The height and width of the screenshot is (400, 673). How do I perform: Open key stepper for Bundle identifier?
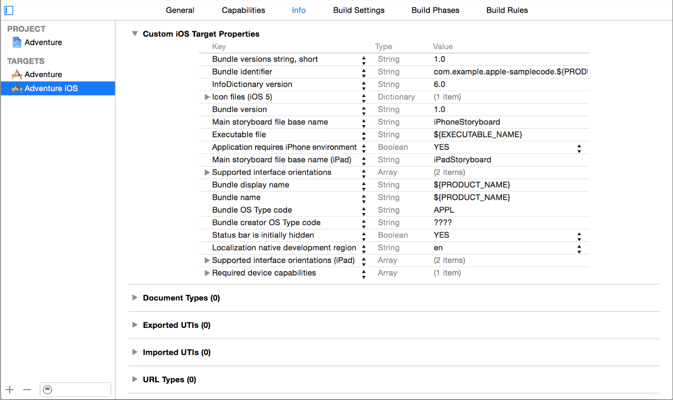pyautogui.click(x=364, y=73)
